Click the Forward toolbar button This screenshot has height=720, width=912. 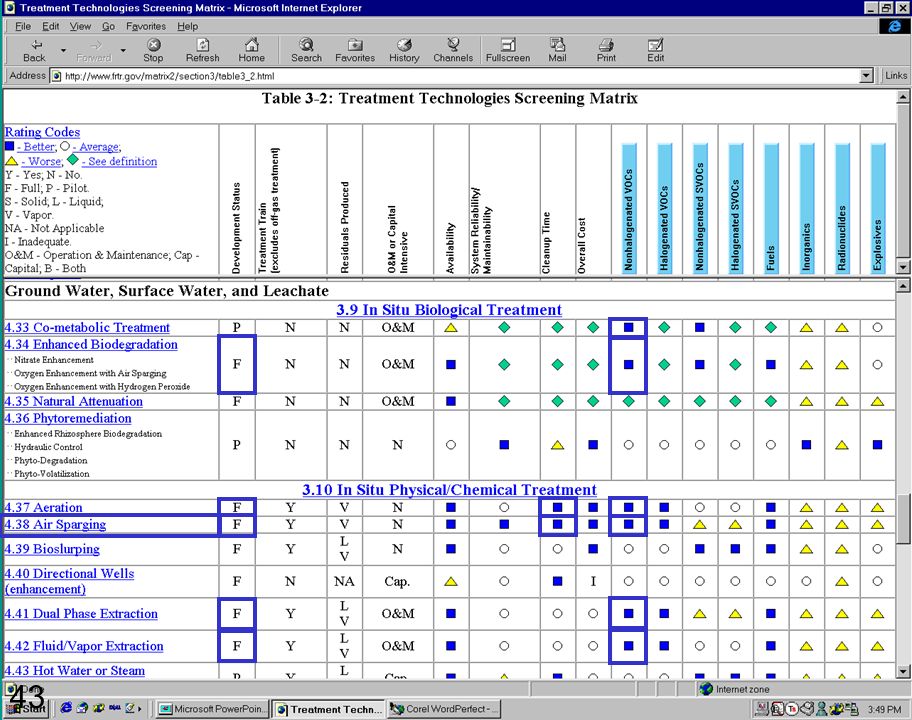(x=94, y=51)
